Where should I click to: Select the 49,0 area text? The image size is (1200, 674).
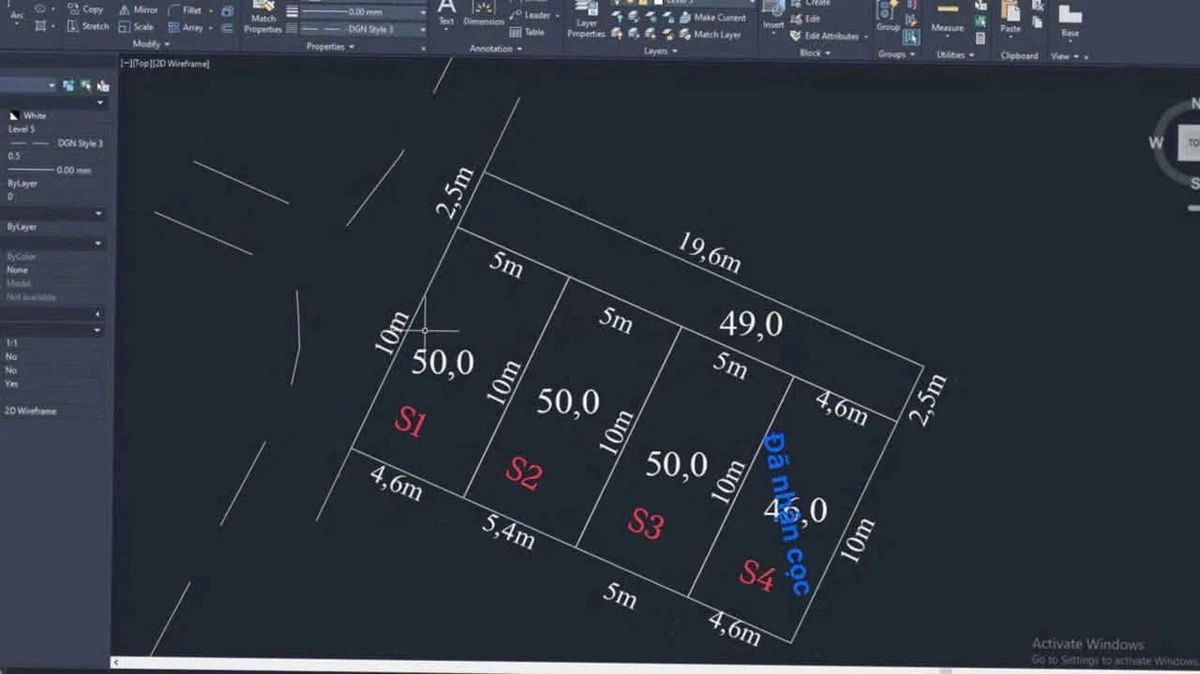coord(751,326)
